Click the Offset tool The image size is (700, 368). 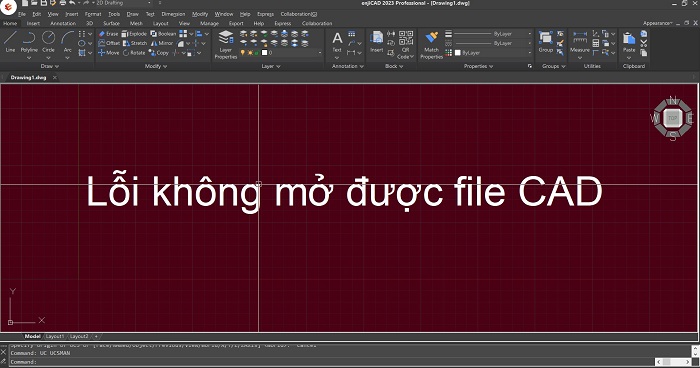tap(108, 43)
